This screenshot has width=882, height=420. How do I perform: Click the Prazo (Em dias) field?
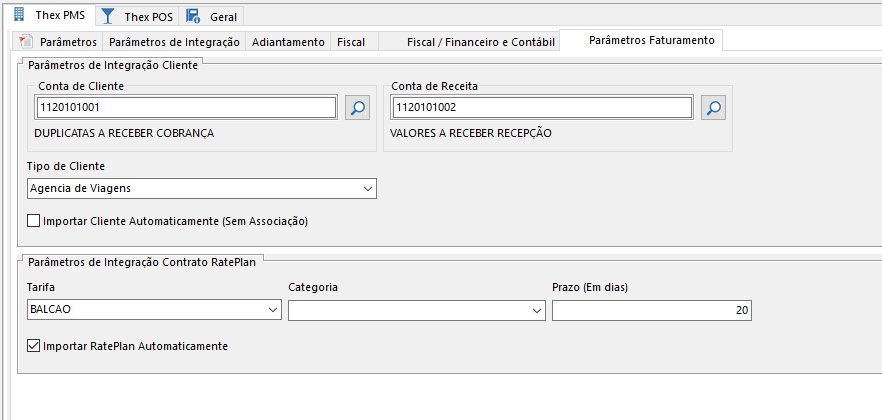click(x=650, y=311)
